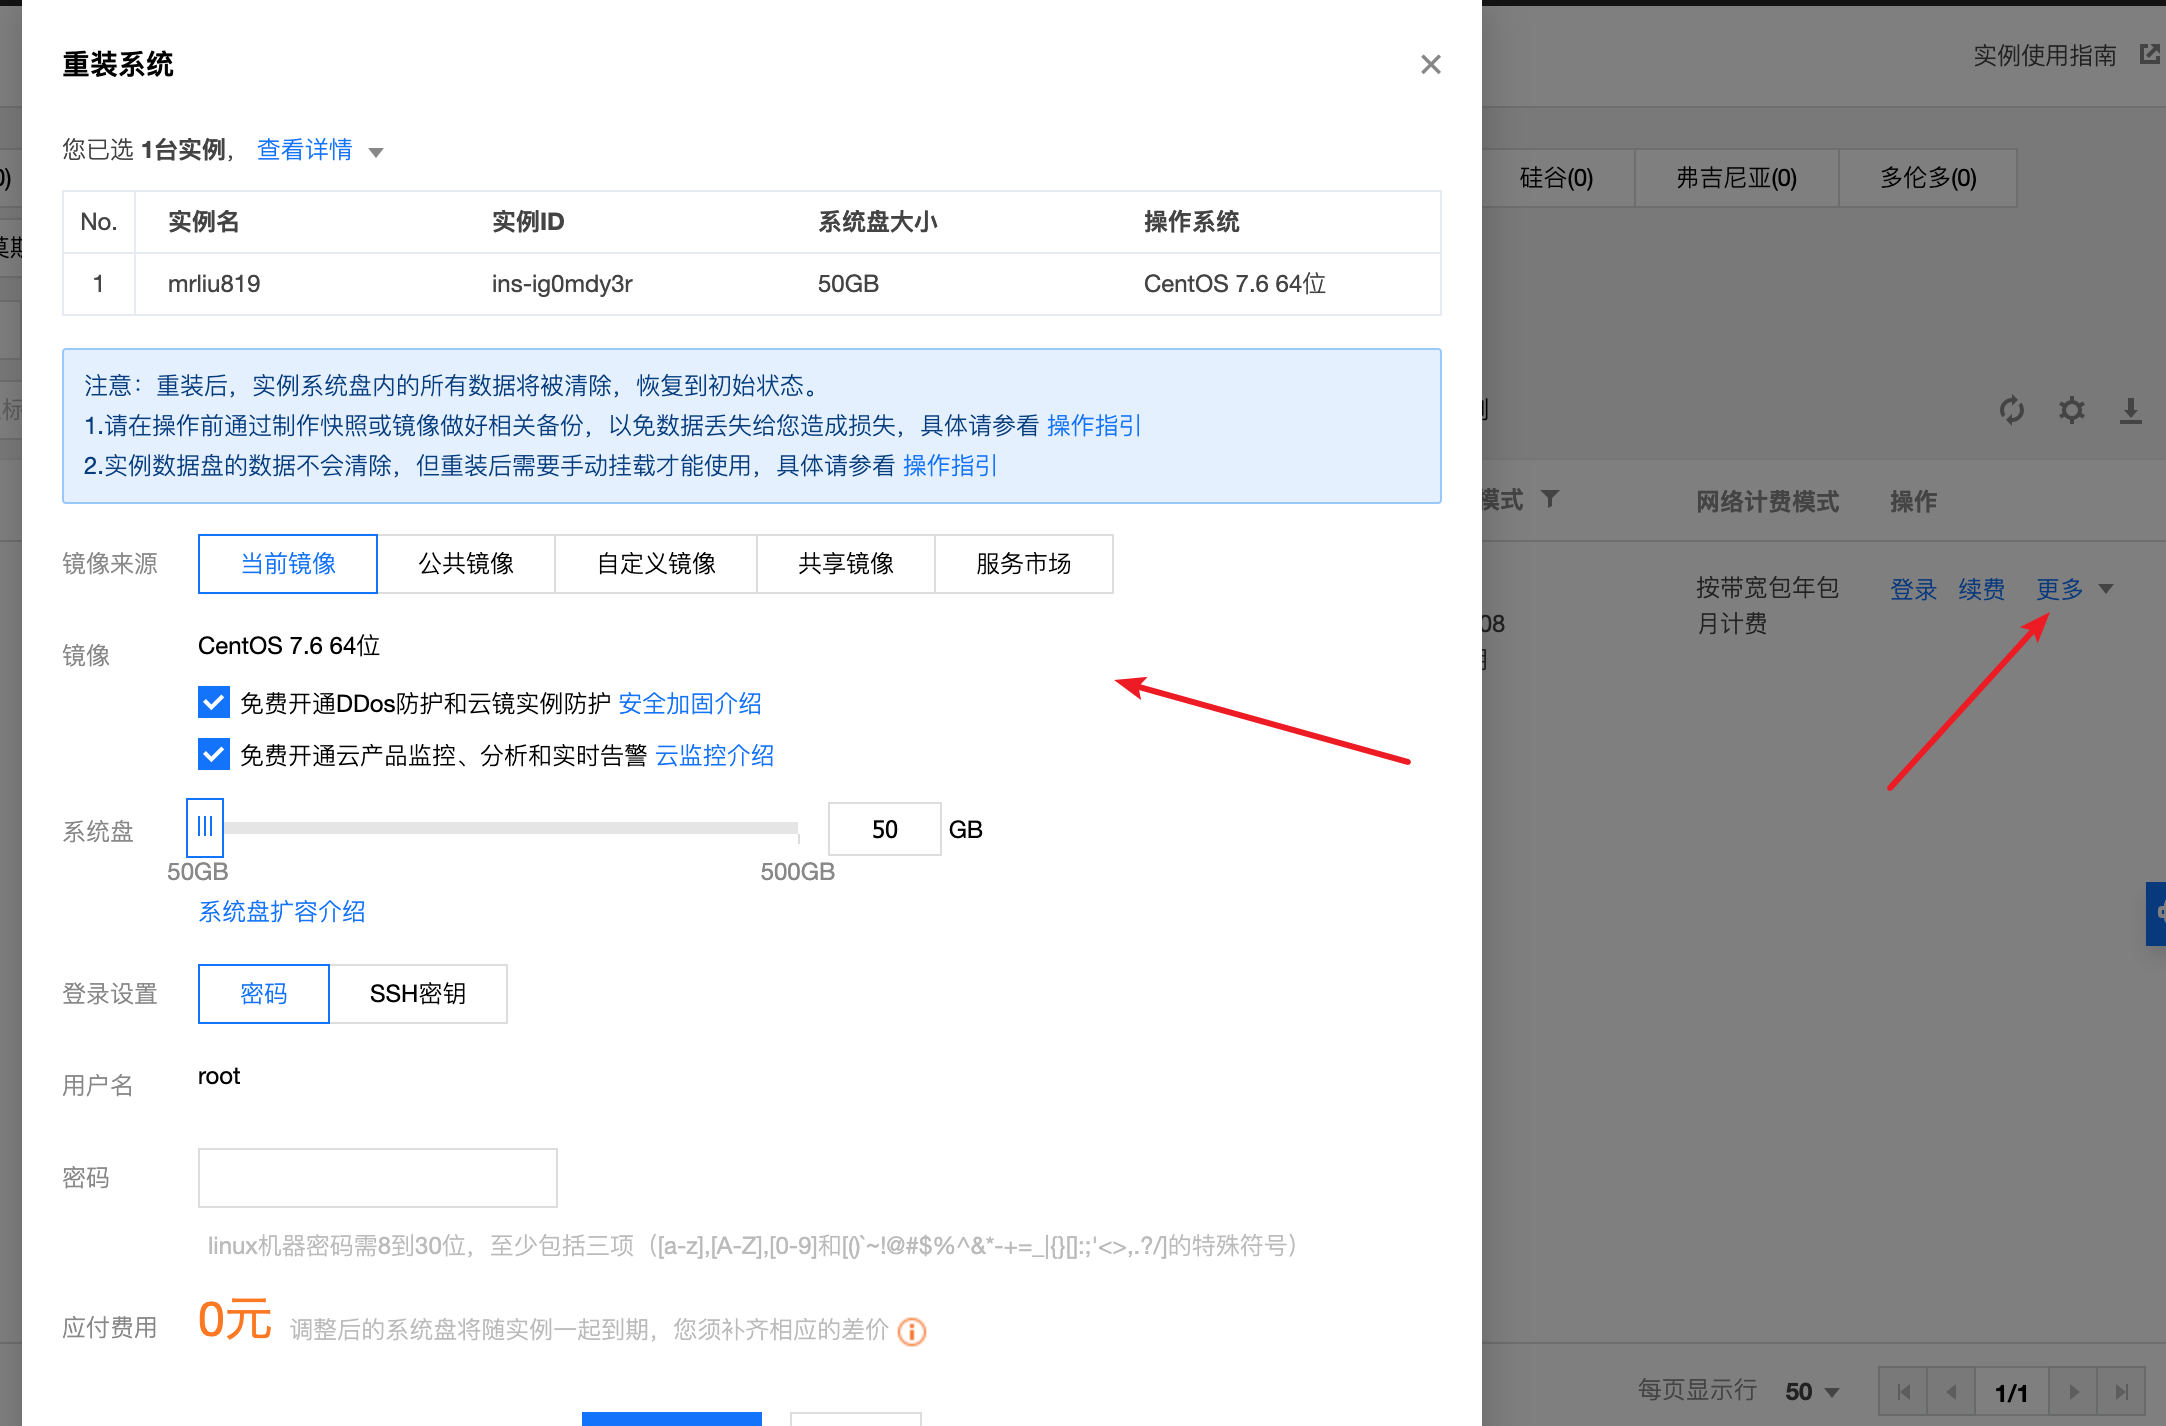This screenshot has height=1426, width=2166.
Task: Go to next page pagination icon
Action: [x=2073, y=1392]
